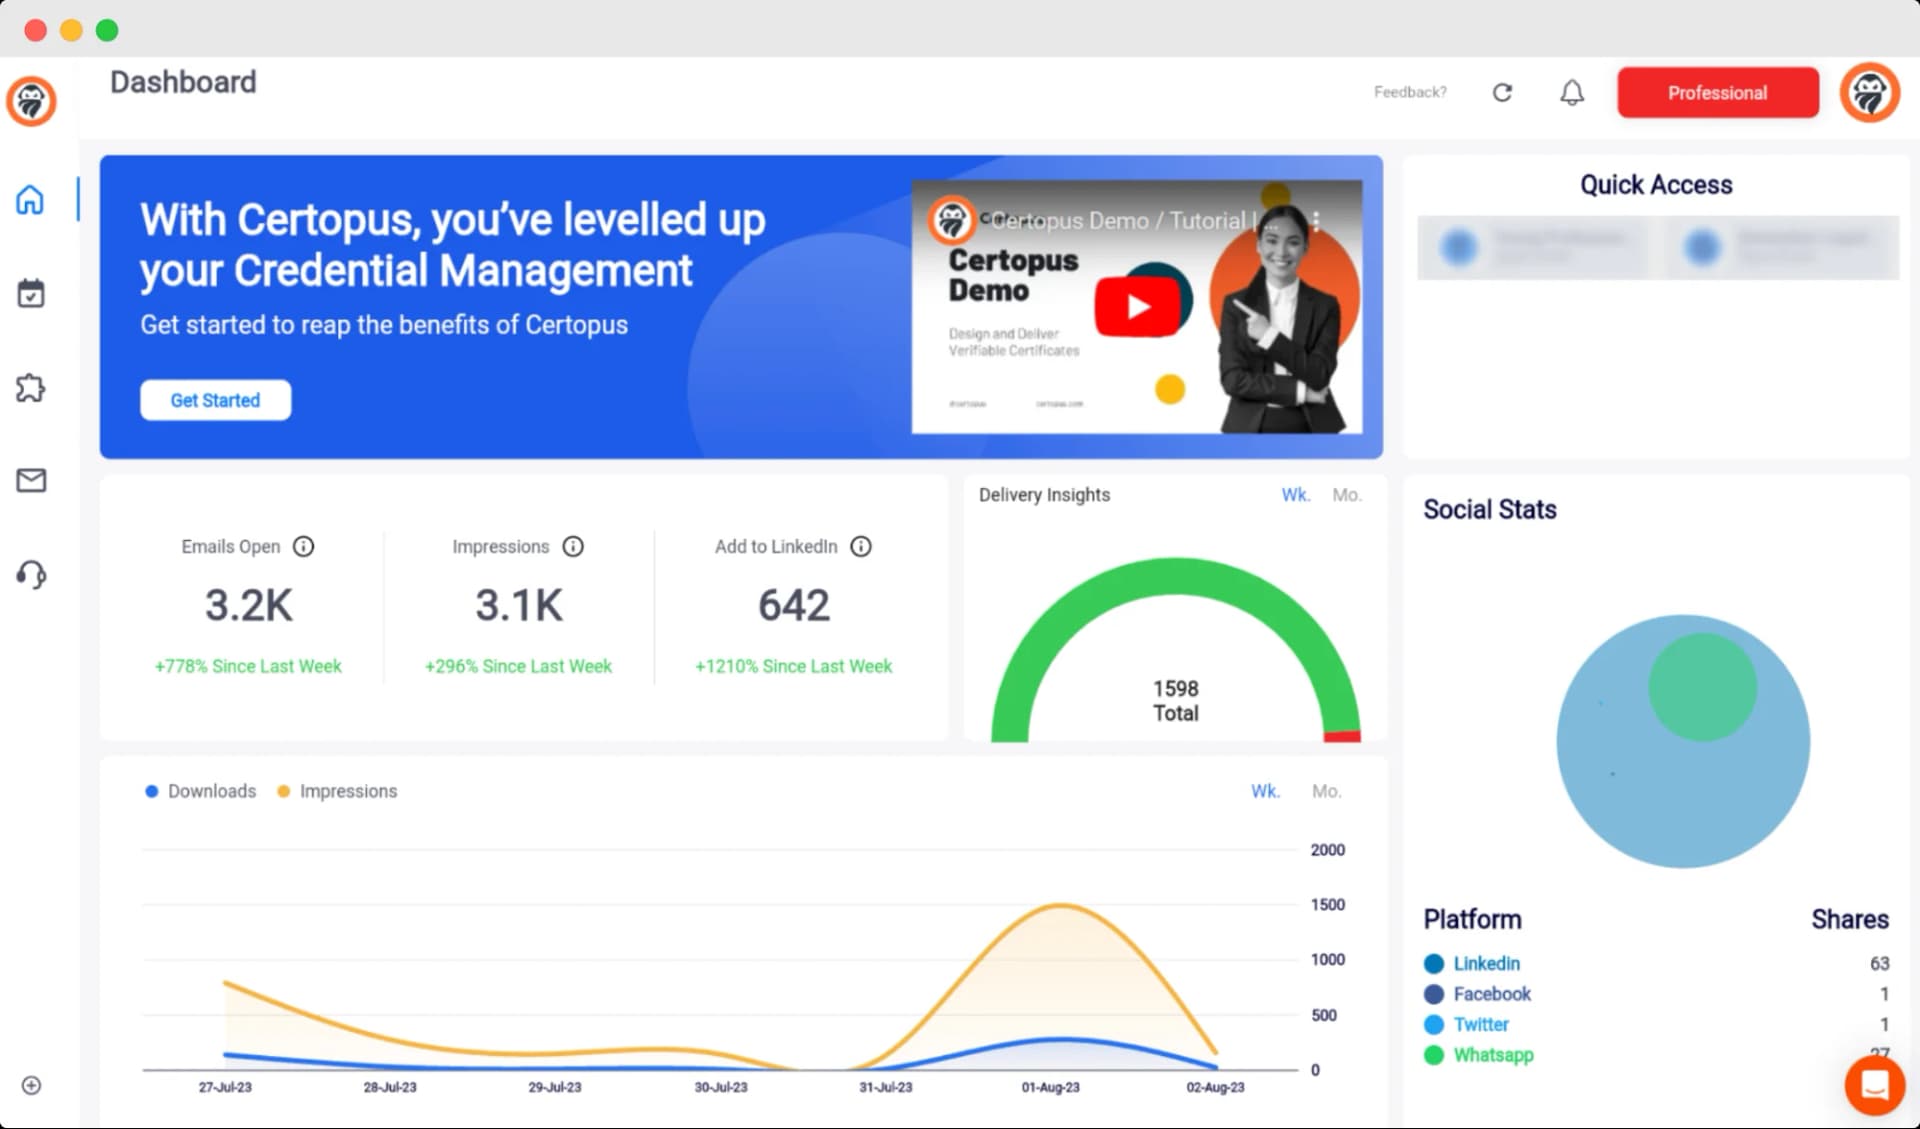
Task: Click the Badges/Rewards icon in sidebar
Action: 32,387
